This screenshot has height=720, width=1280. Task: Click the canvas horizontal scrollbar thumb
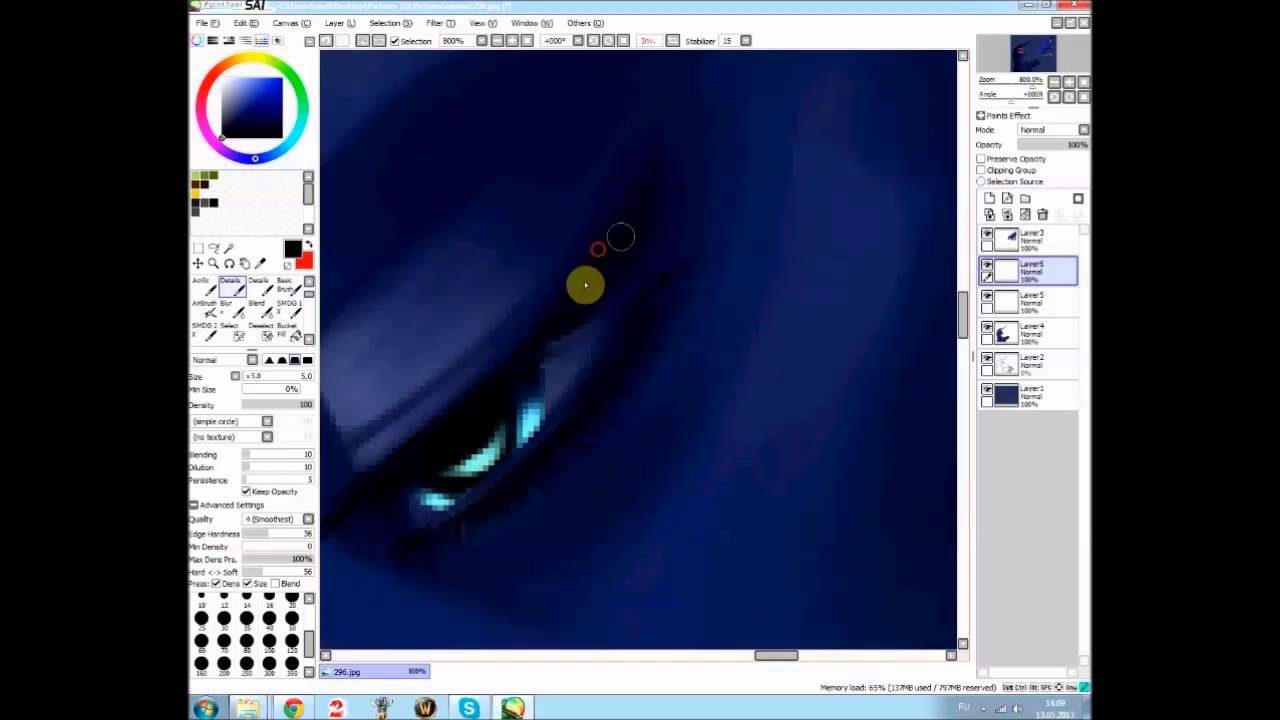776,656
